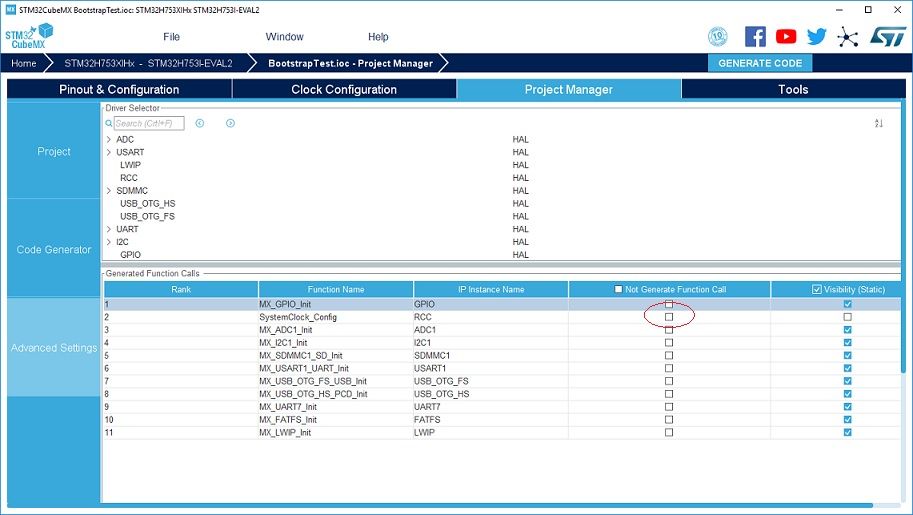Open the Project side section
This screenshot has height=515, width=913.
(54, 151)
